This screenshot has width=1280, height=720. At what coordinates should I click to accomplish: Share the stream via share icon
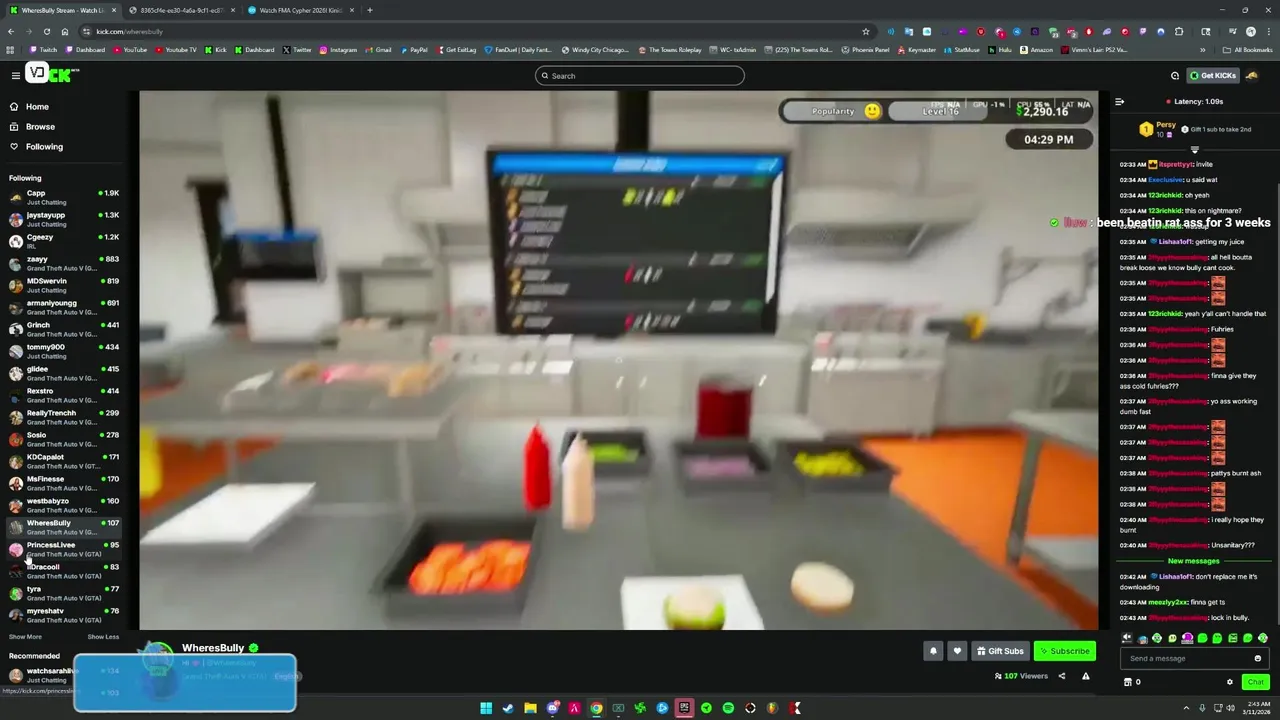coord(1062,676)
